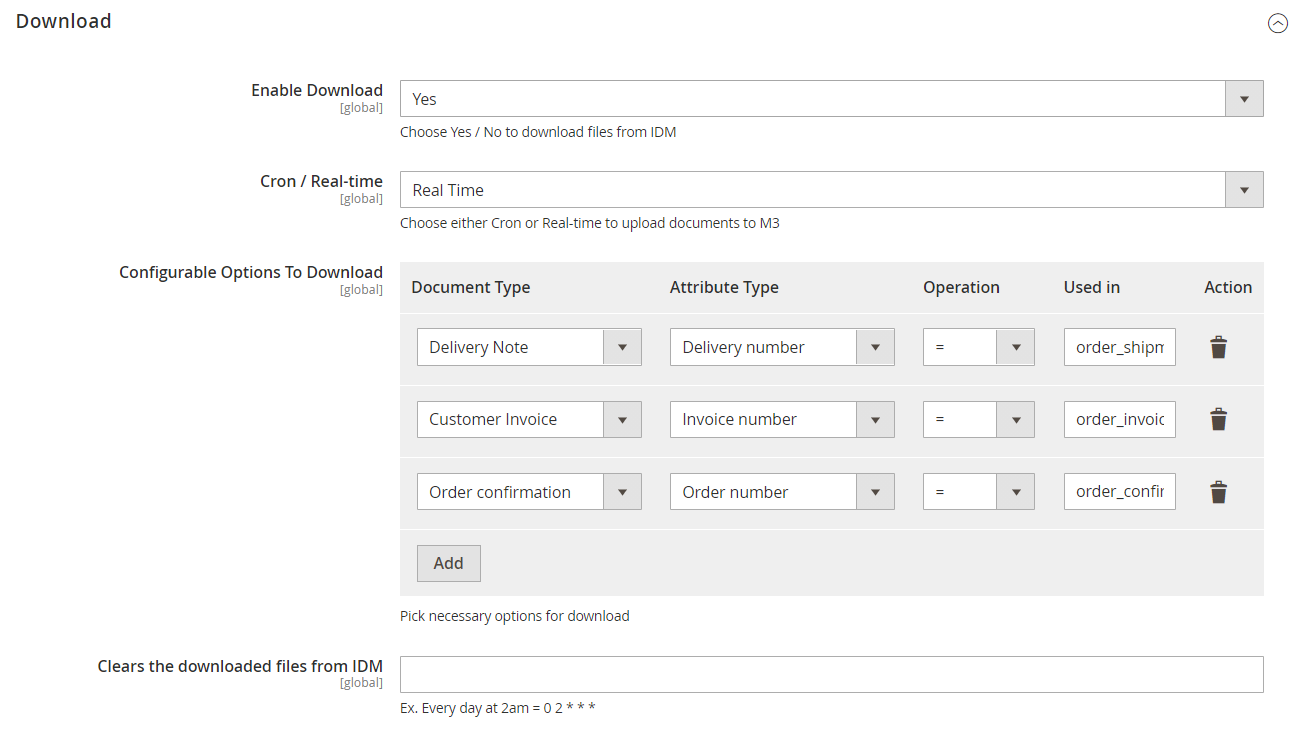Click the Configurable Options To Download label

pos(251,272)
